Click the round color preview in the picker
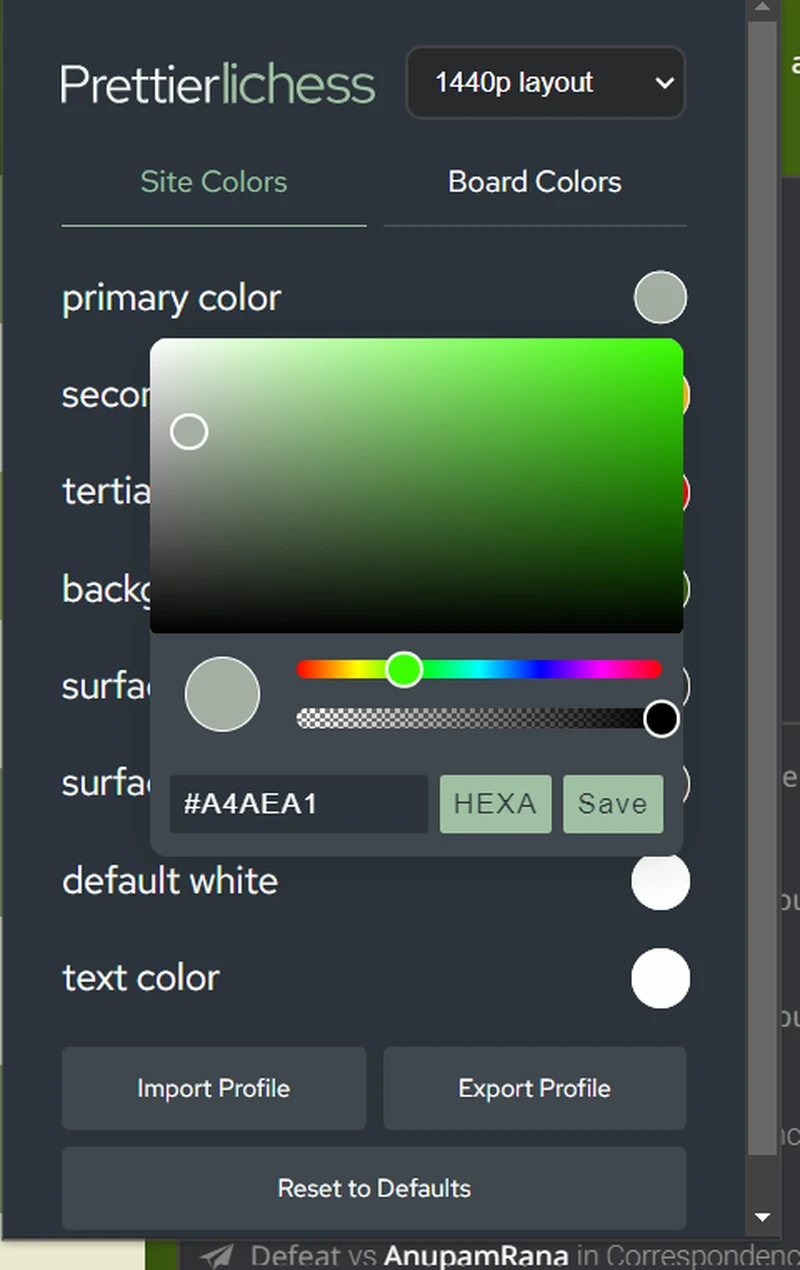The height and width of the screenshot is (1270, 800). click(x=222, y=694)
